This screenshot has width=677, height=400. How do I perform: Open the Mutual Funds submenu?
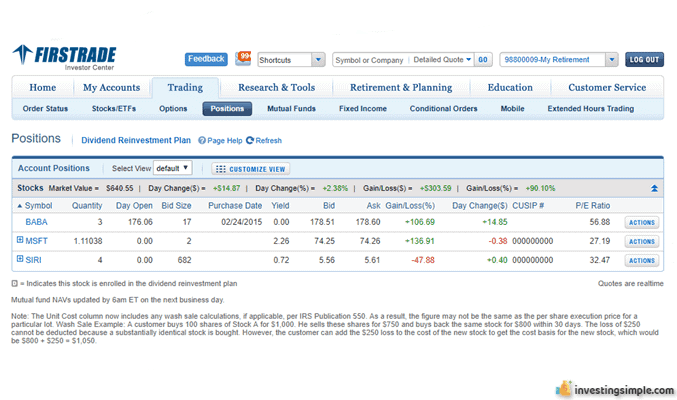291,109
